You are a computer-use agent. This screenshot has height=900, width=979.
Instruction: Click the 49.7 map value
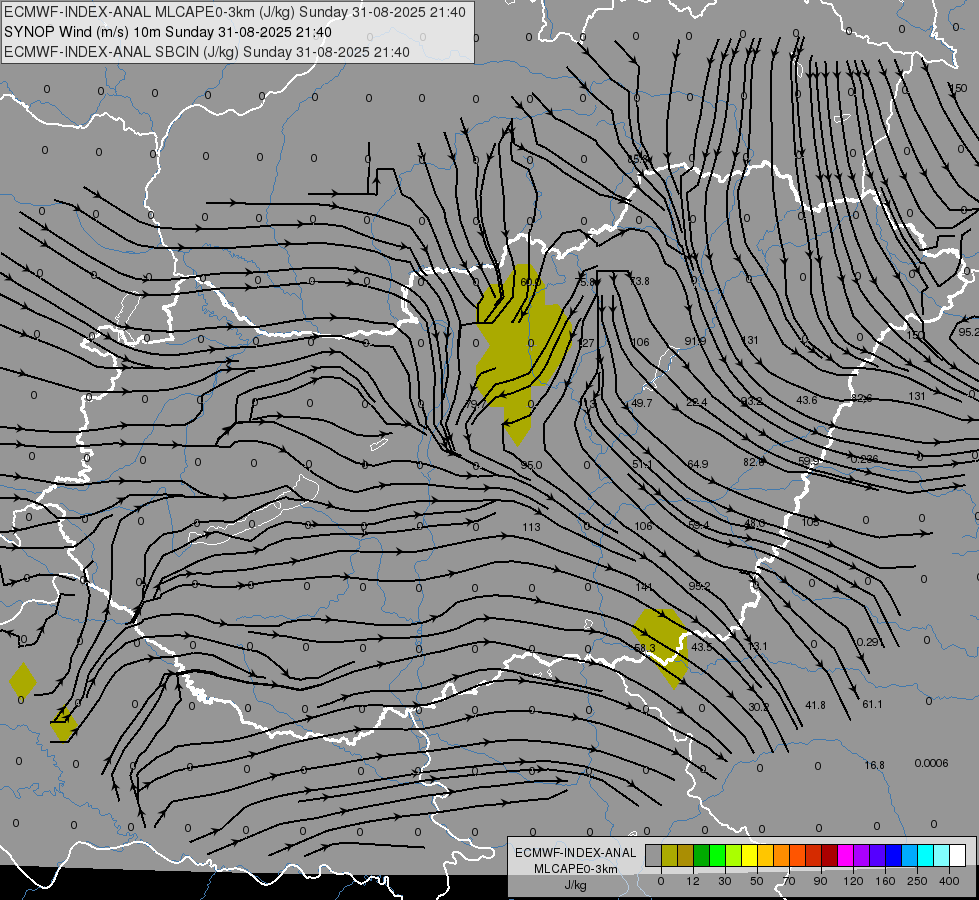[x=641, y=403]
